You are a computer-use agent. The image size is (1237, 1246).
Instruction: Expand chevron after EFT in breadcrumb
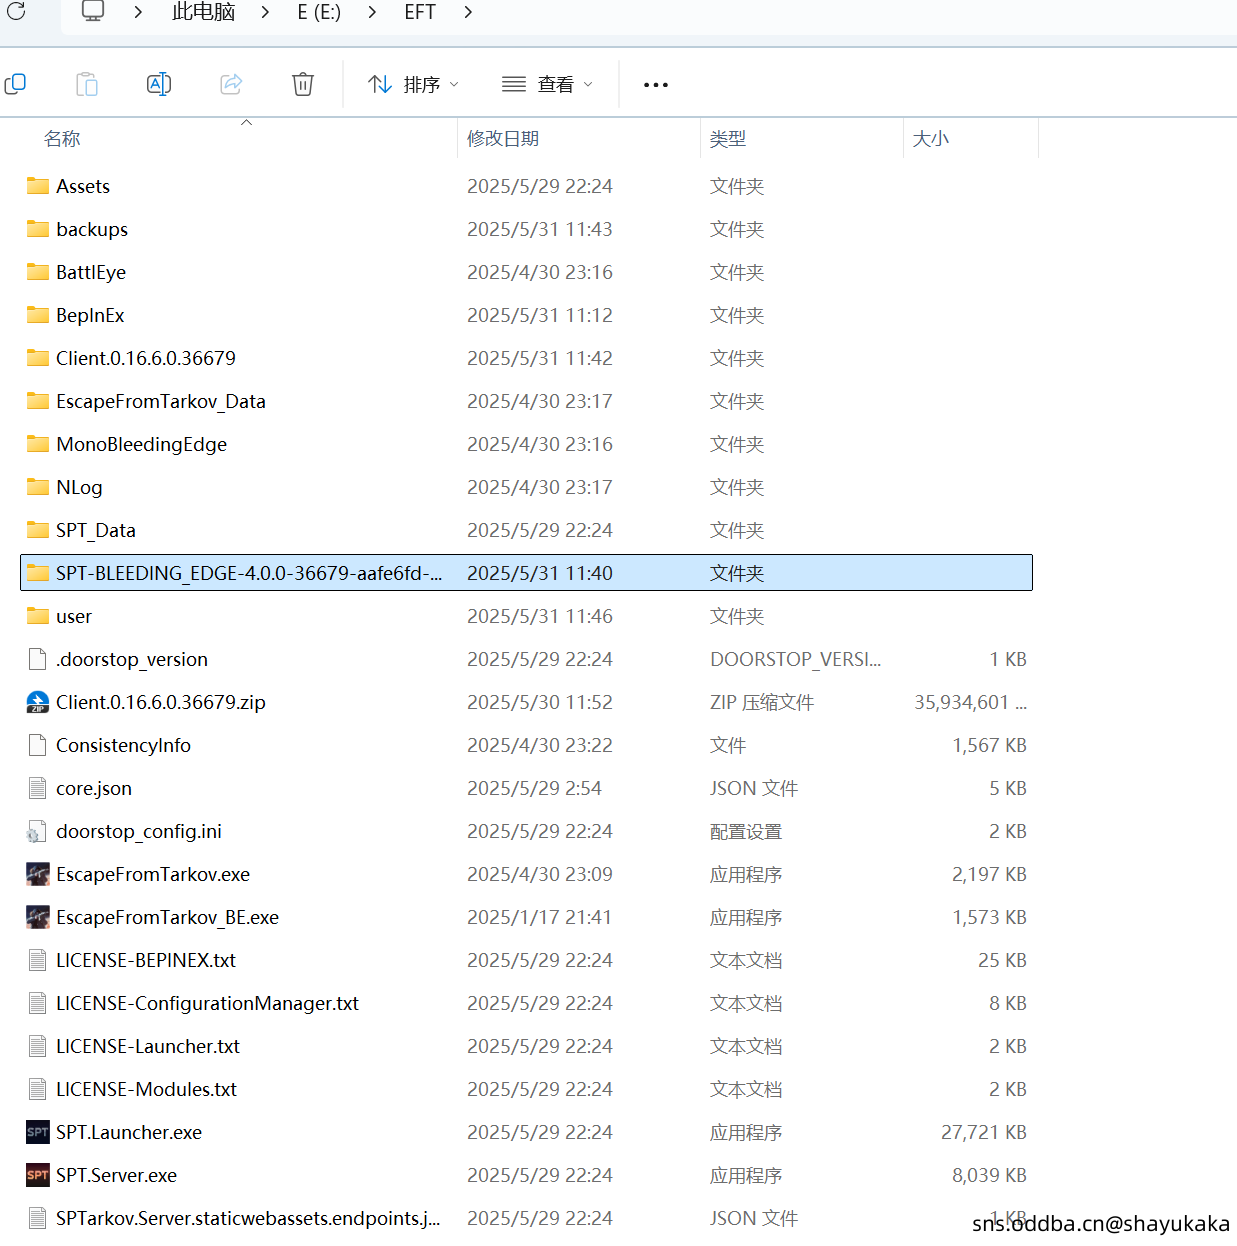(x=468, y=12)
